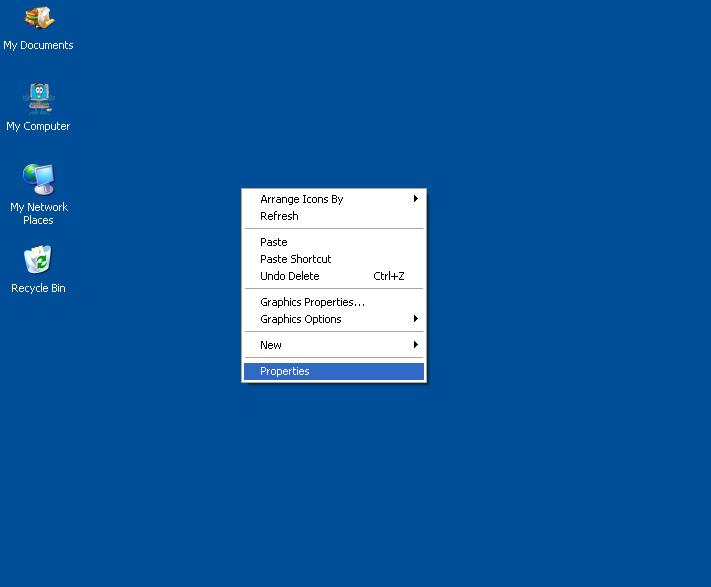Open the Arrange Icons By submenu
Screen dimensions: 711x587
pos(334,199)
